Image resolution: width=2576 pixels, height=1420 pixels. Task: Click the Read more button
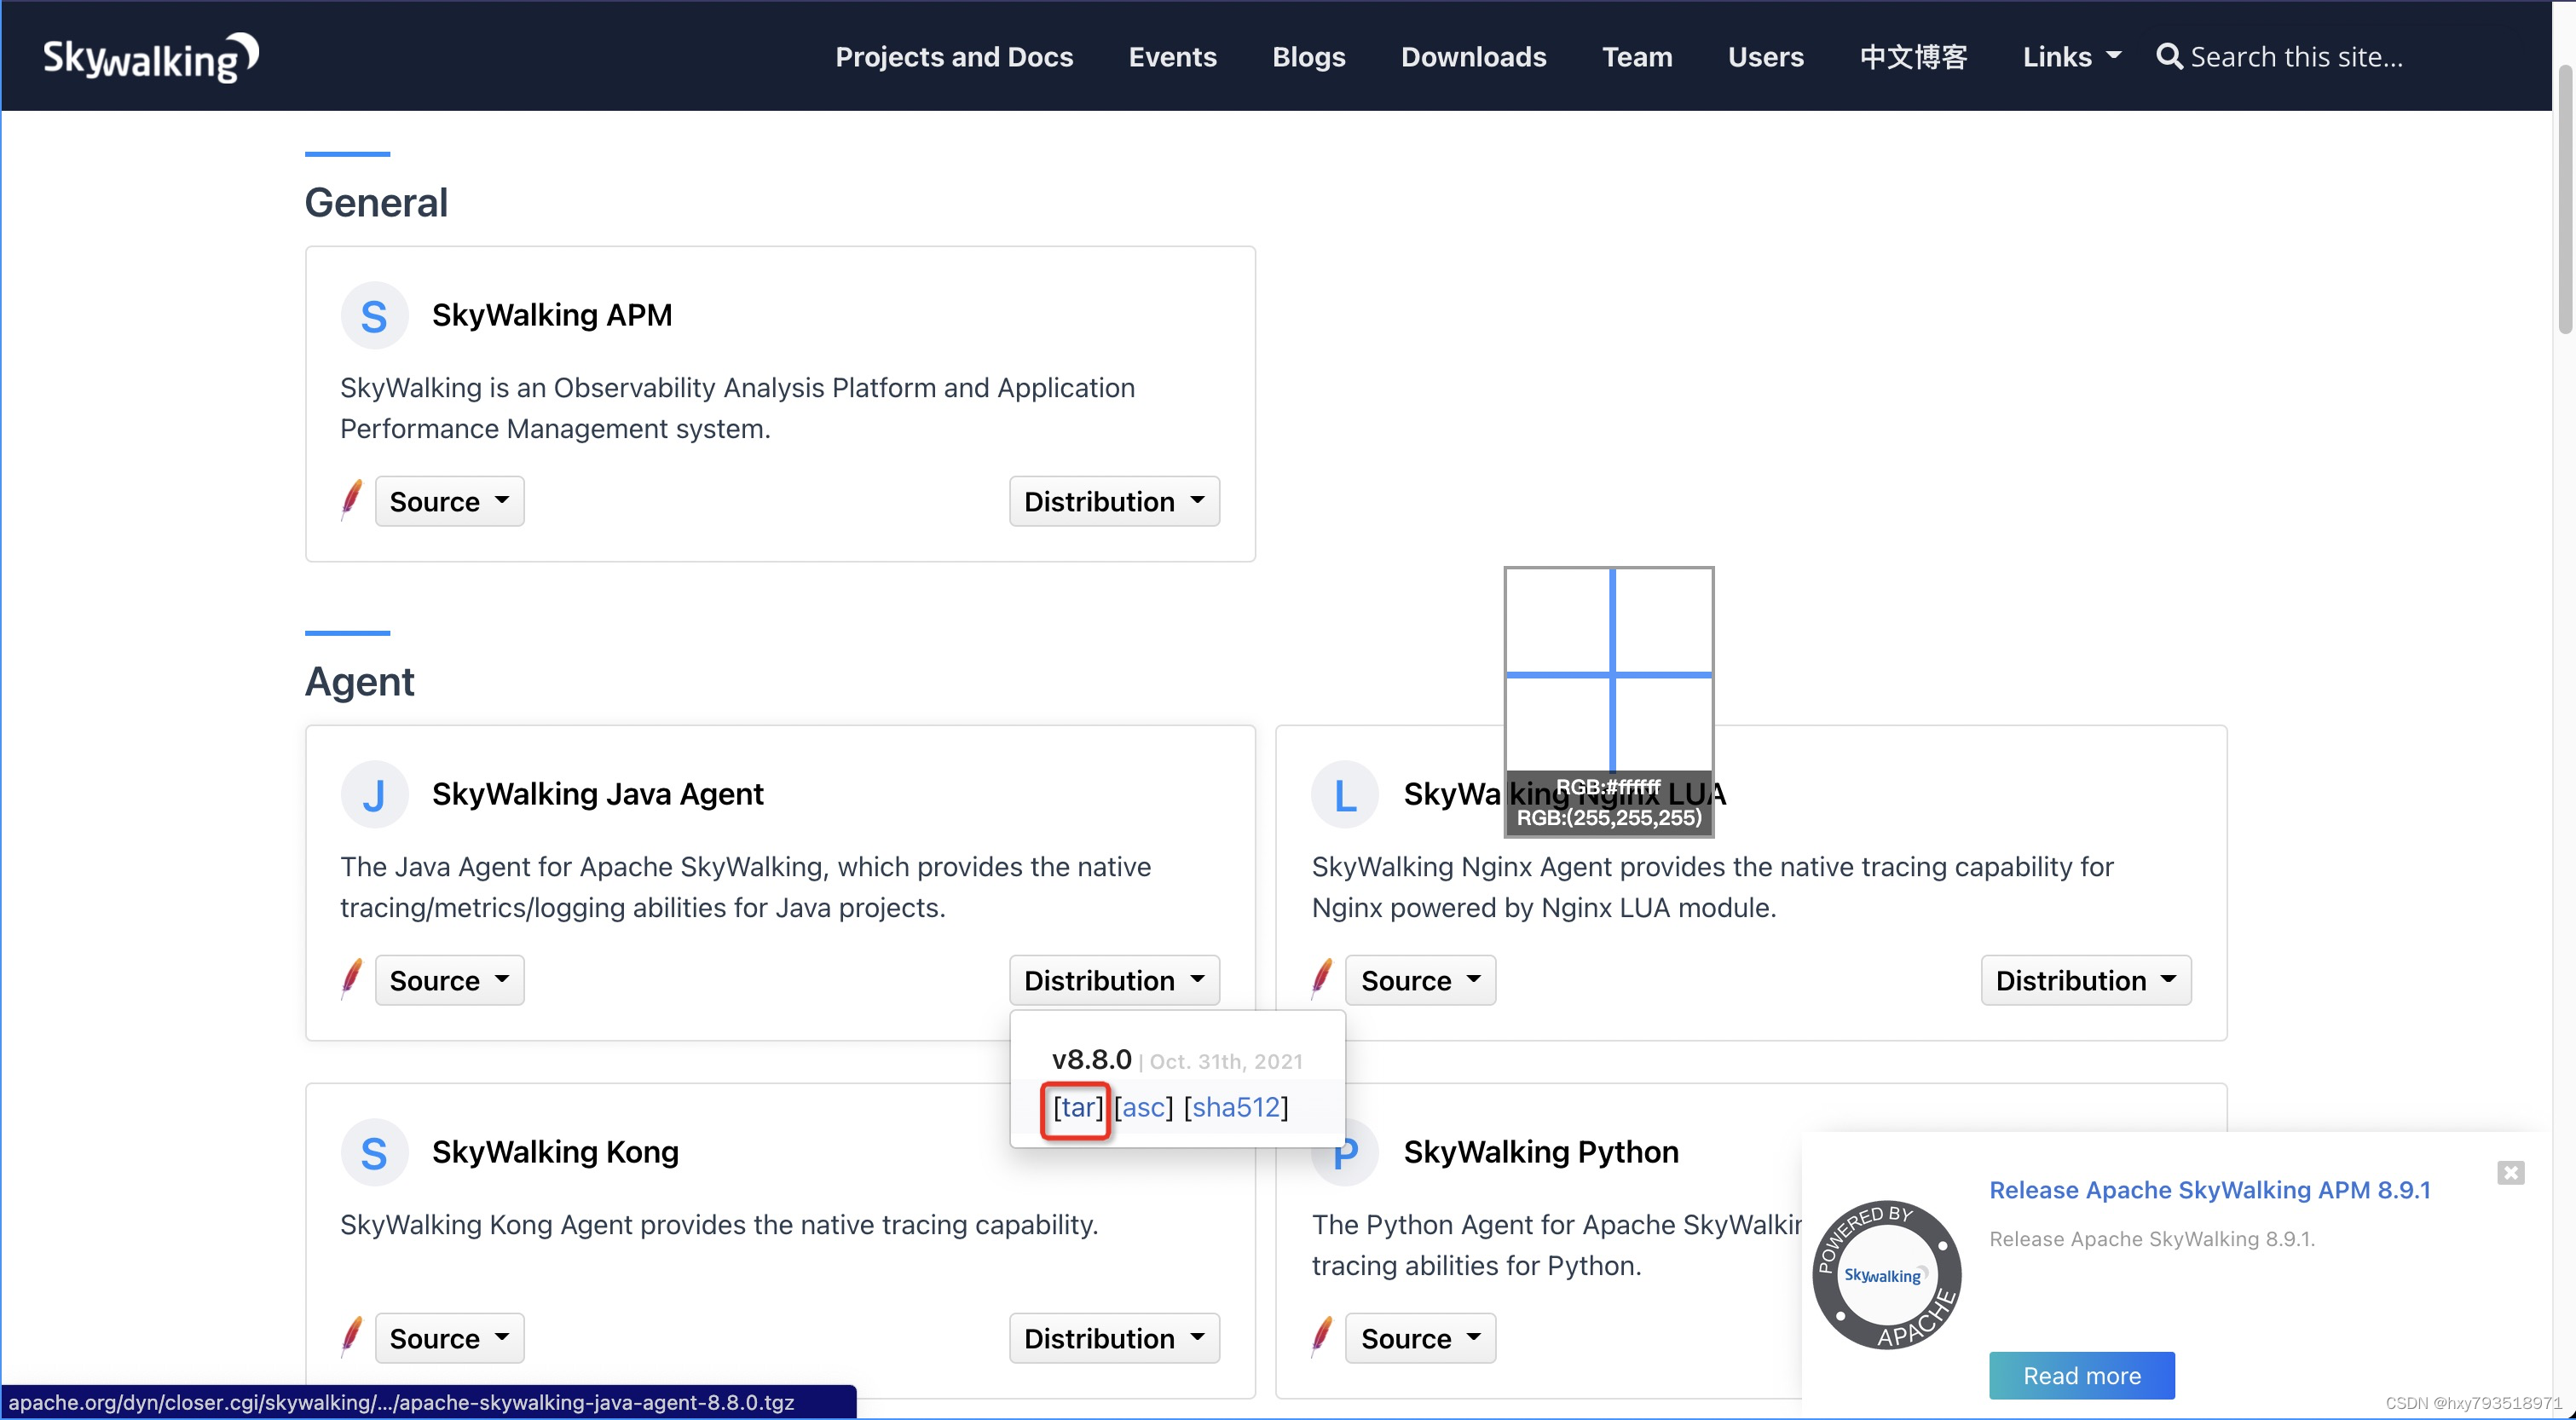point(2081,1376)
